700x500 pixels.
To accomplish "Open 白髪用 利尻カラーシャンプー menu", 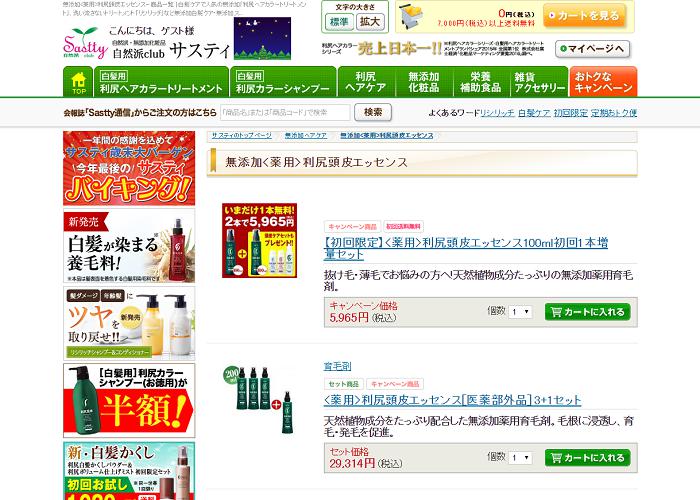I will 283,82.
